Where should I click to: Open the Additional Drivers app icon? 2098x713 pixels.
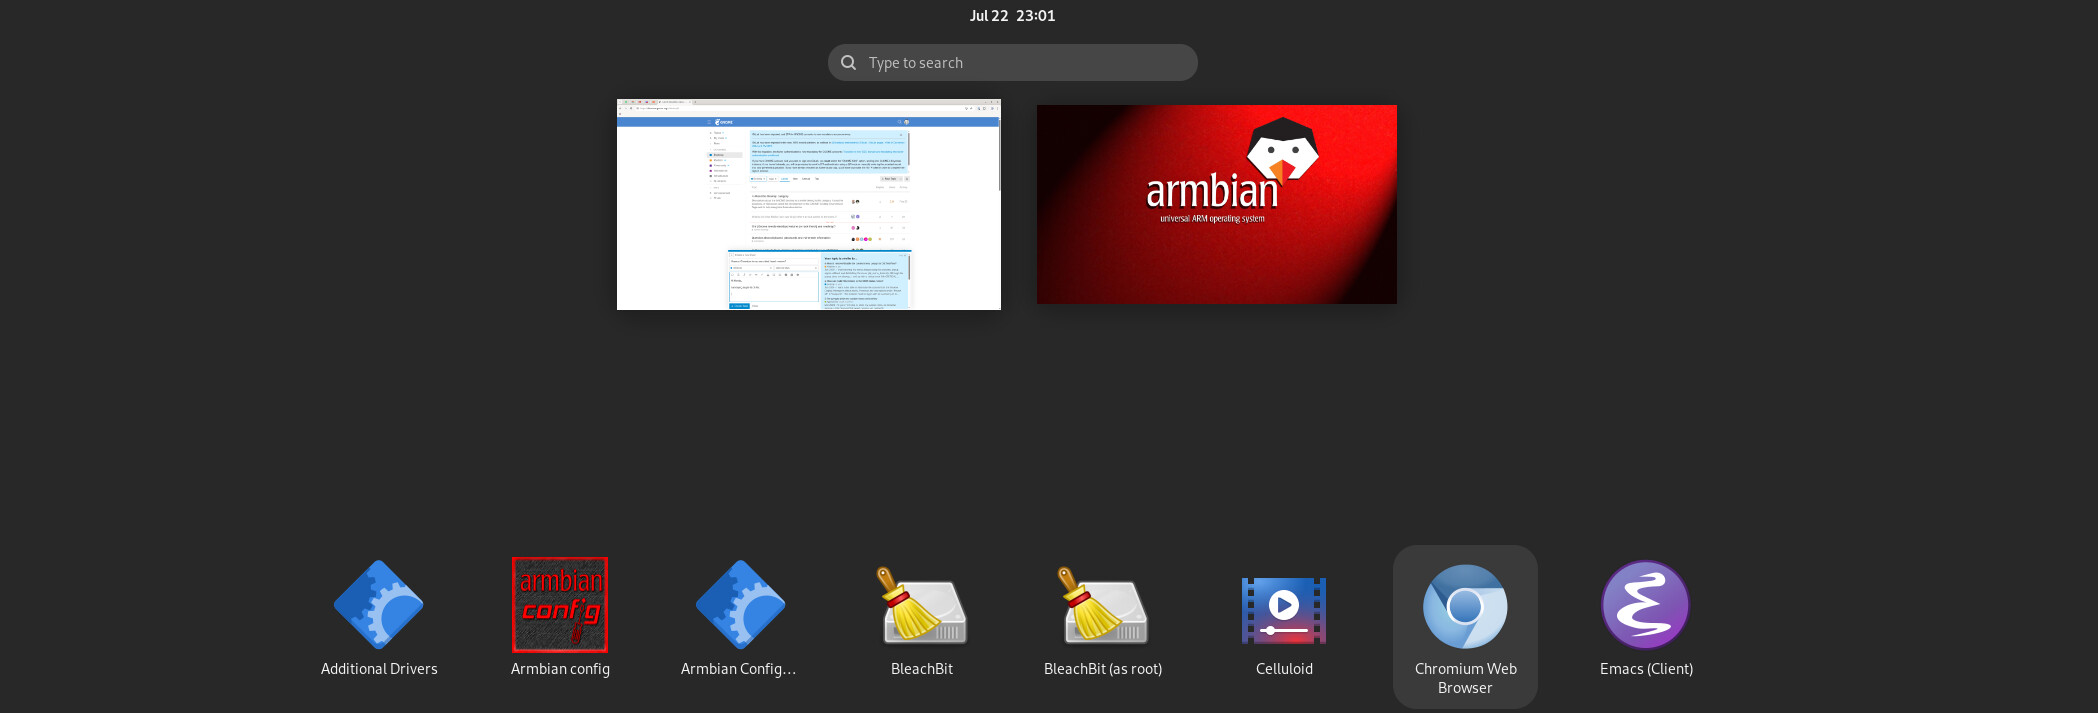[379, 605]
